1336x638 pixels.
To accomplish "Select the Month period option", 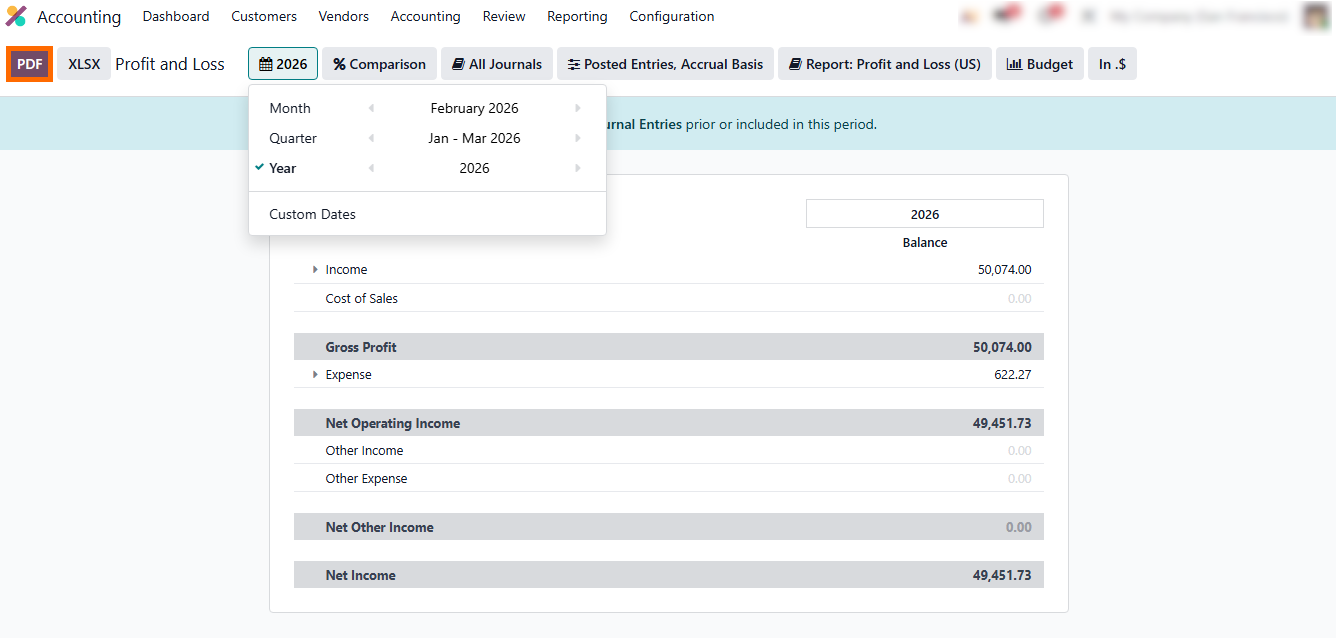I will [290, 108].
